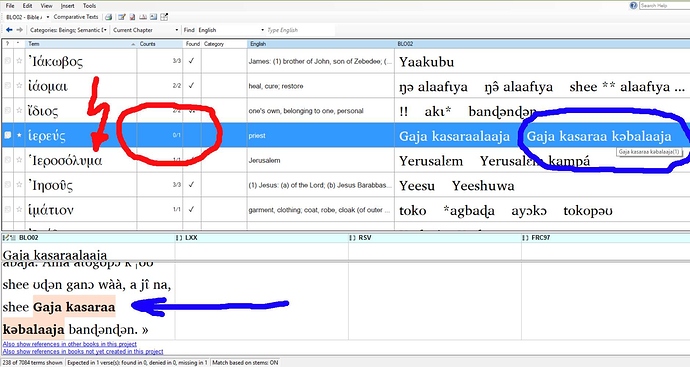Toggle the star on the ἱμάτιον row

coord(19,209)
